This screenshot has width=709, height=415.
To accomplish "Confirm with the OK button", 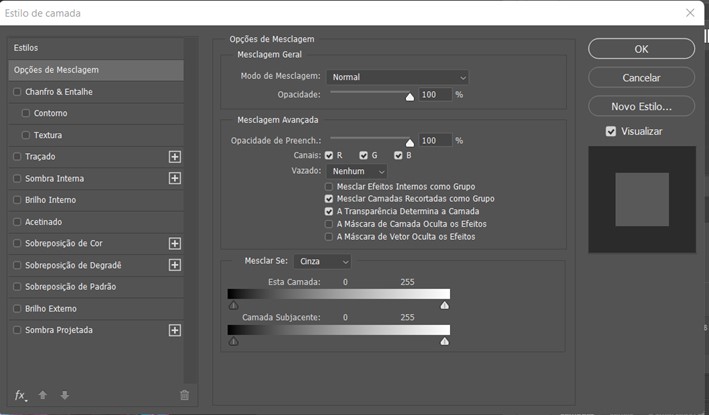I will click(x=641, y=49).
